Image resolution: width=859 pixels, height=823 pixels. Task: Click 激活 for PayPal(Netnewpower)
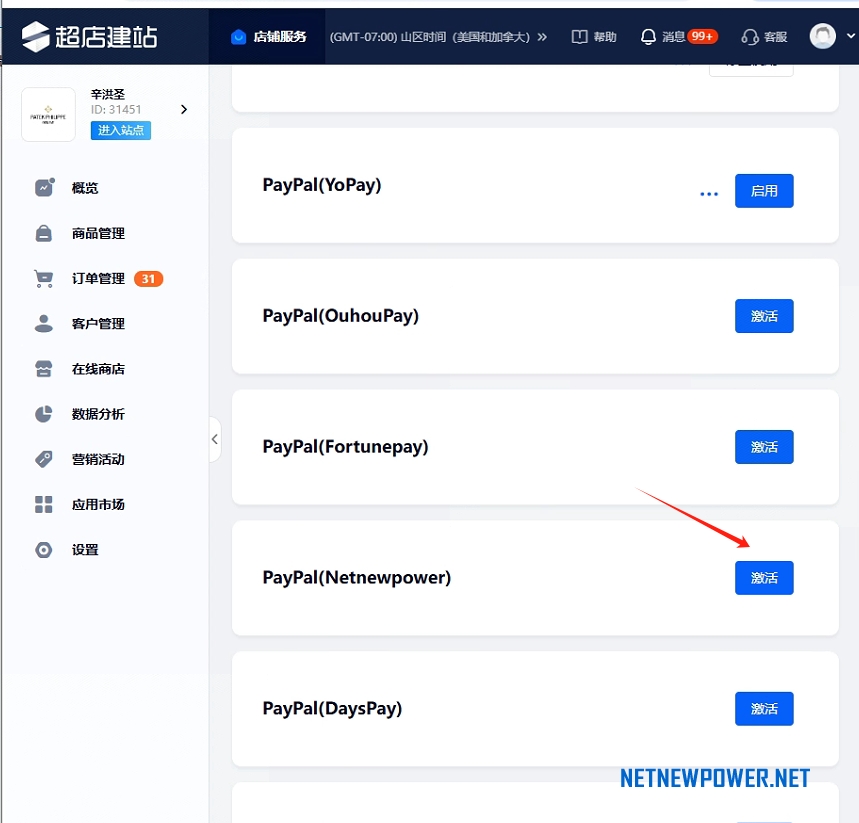click(764, 578)
